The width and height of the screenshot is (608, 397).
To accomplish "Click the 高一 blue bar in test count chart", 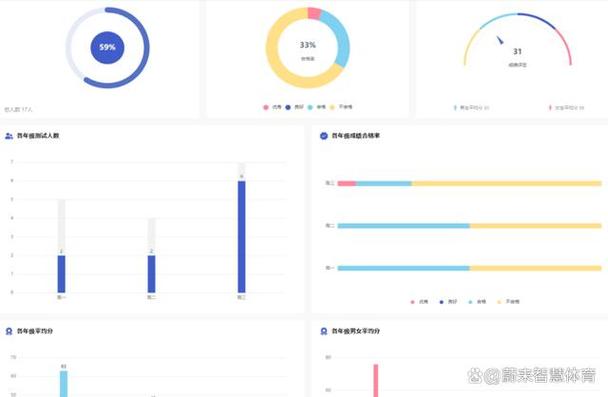I will [x=61, y=274].
